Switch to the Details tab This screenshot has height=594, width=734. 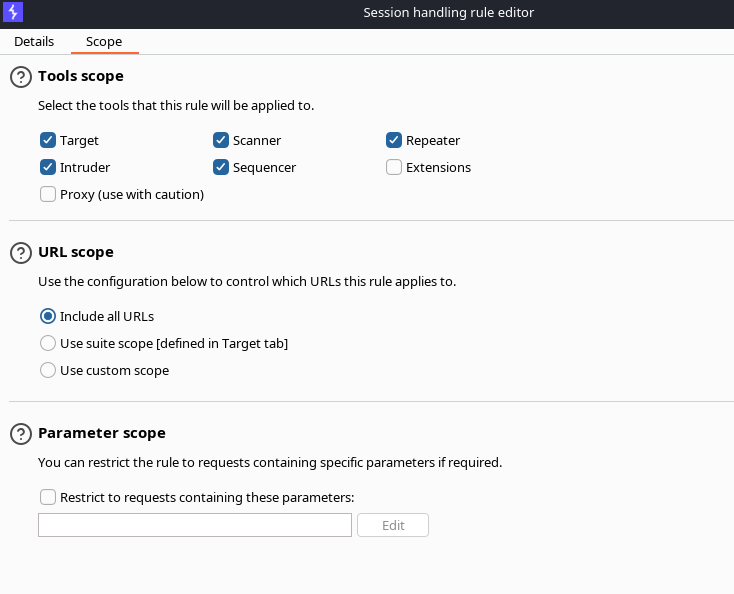[34, 42]
